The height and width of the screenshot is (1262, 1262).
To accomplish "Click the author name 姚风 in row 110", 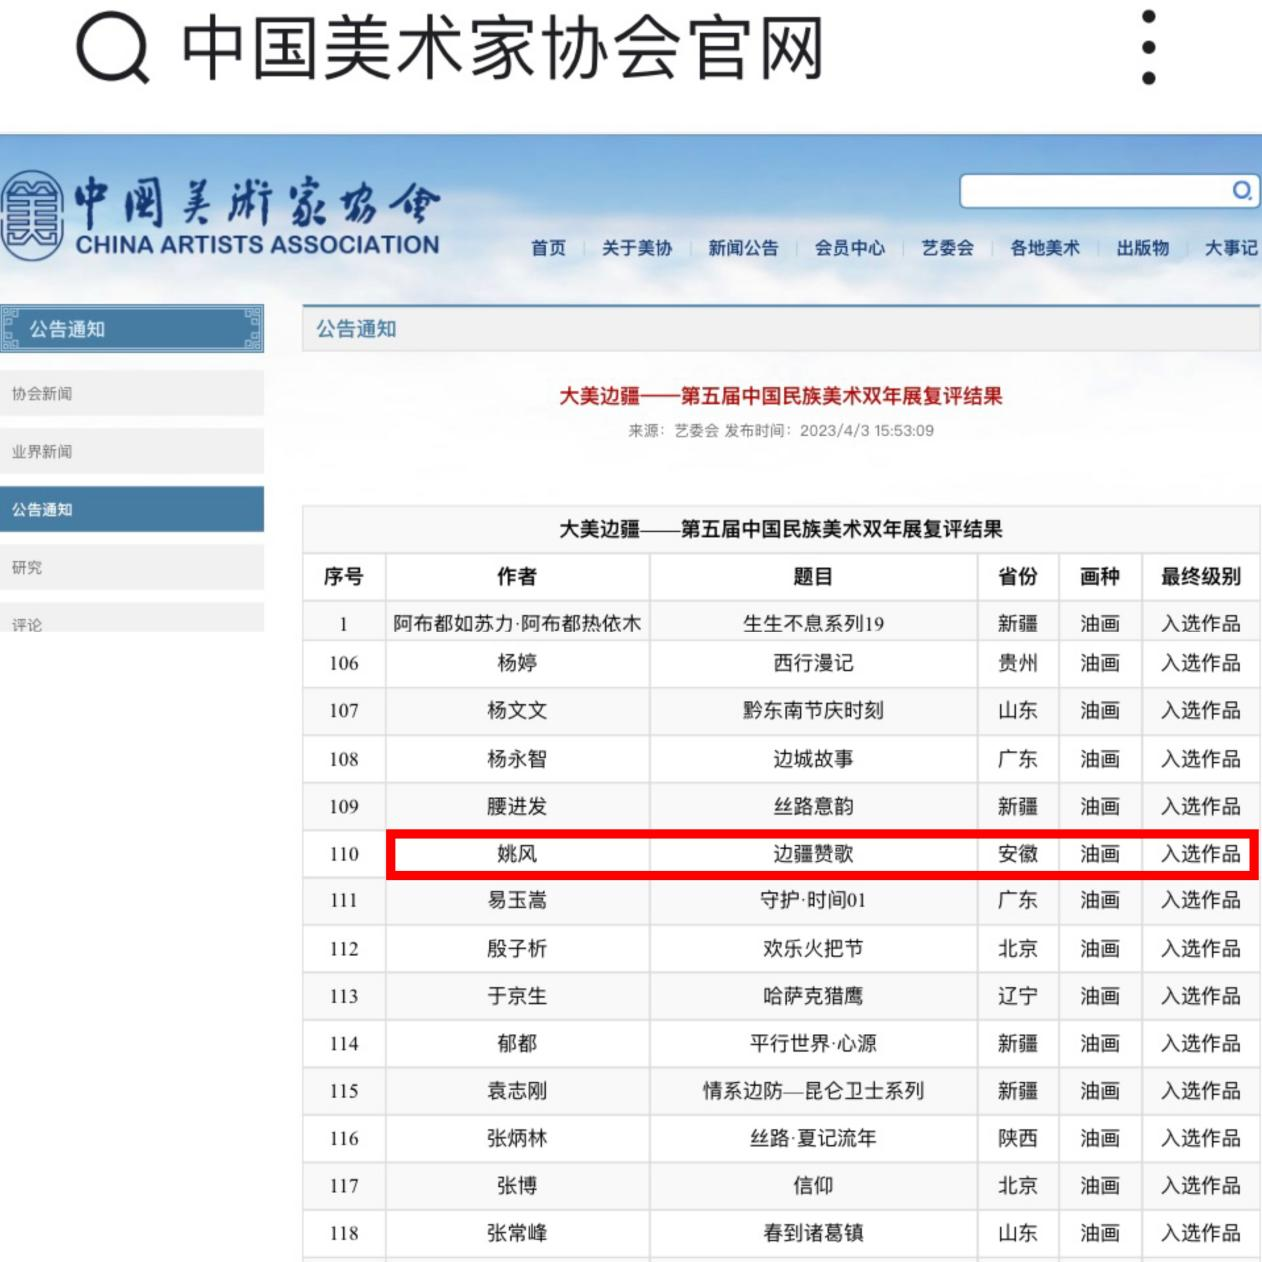I will pos(517,854).
